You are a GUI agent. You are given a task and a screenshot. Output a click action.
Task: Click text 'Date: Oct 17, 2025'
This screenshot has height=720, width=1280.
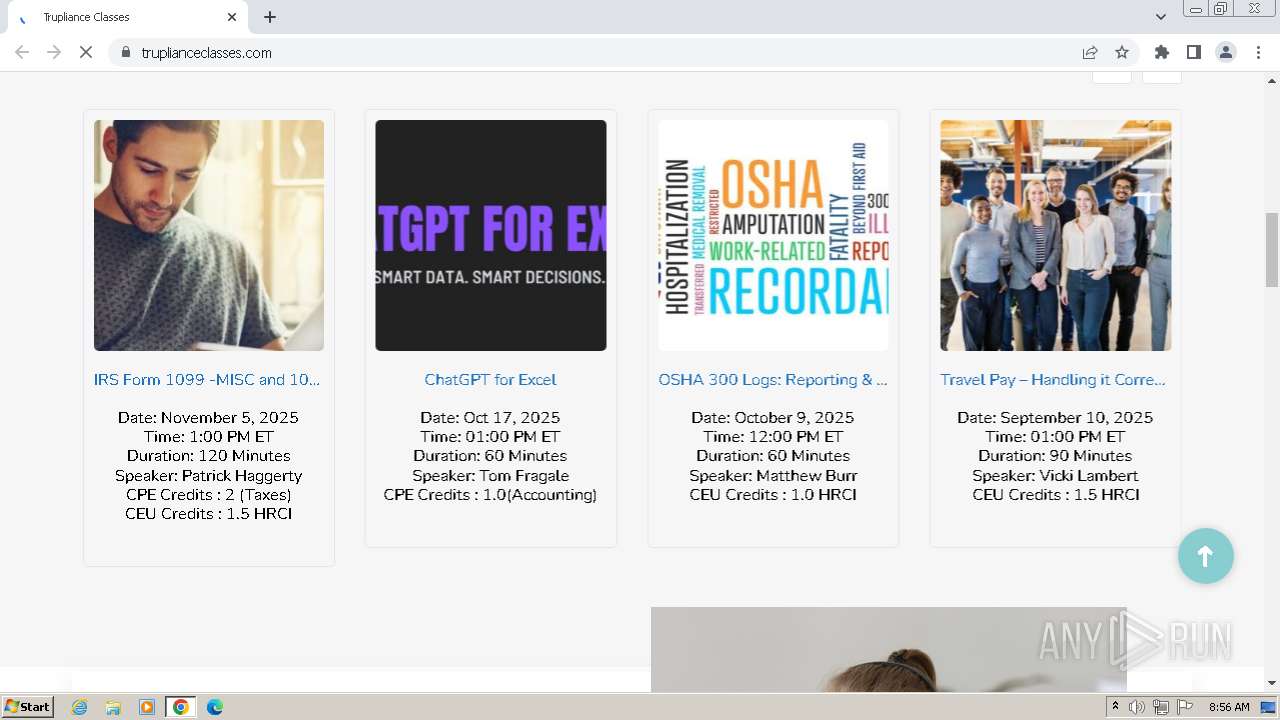point(490,418)
